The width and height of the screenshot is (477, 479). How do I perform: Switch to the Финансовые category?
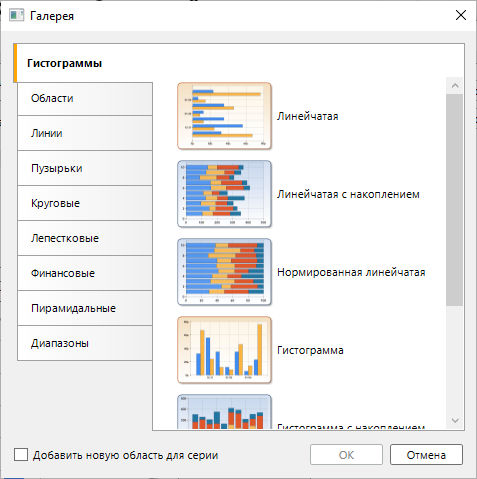[85, 273]
